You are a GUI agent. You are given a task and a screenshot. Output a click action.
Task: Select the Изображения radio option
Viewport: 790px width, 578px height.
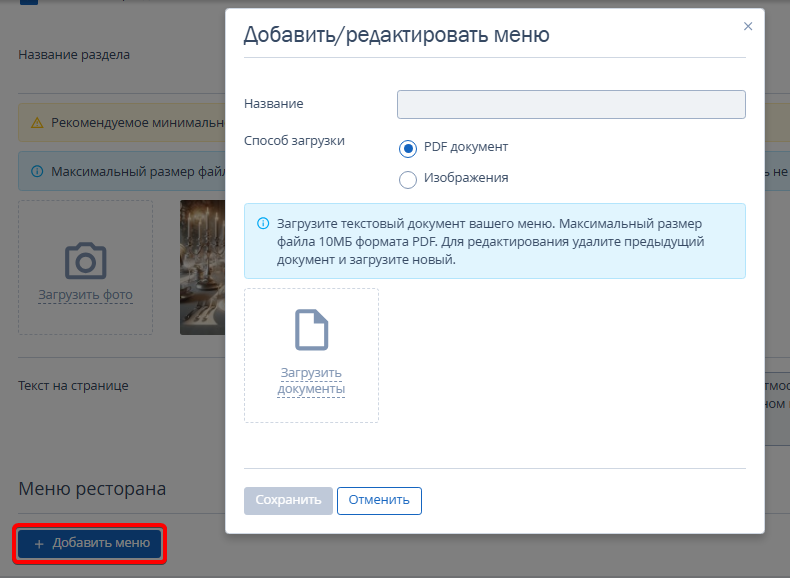click(408, 179)
